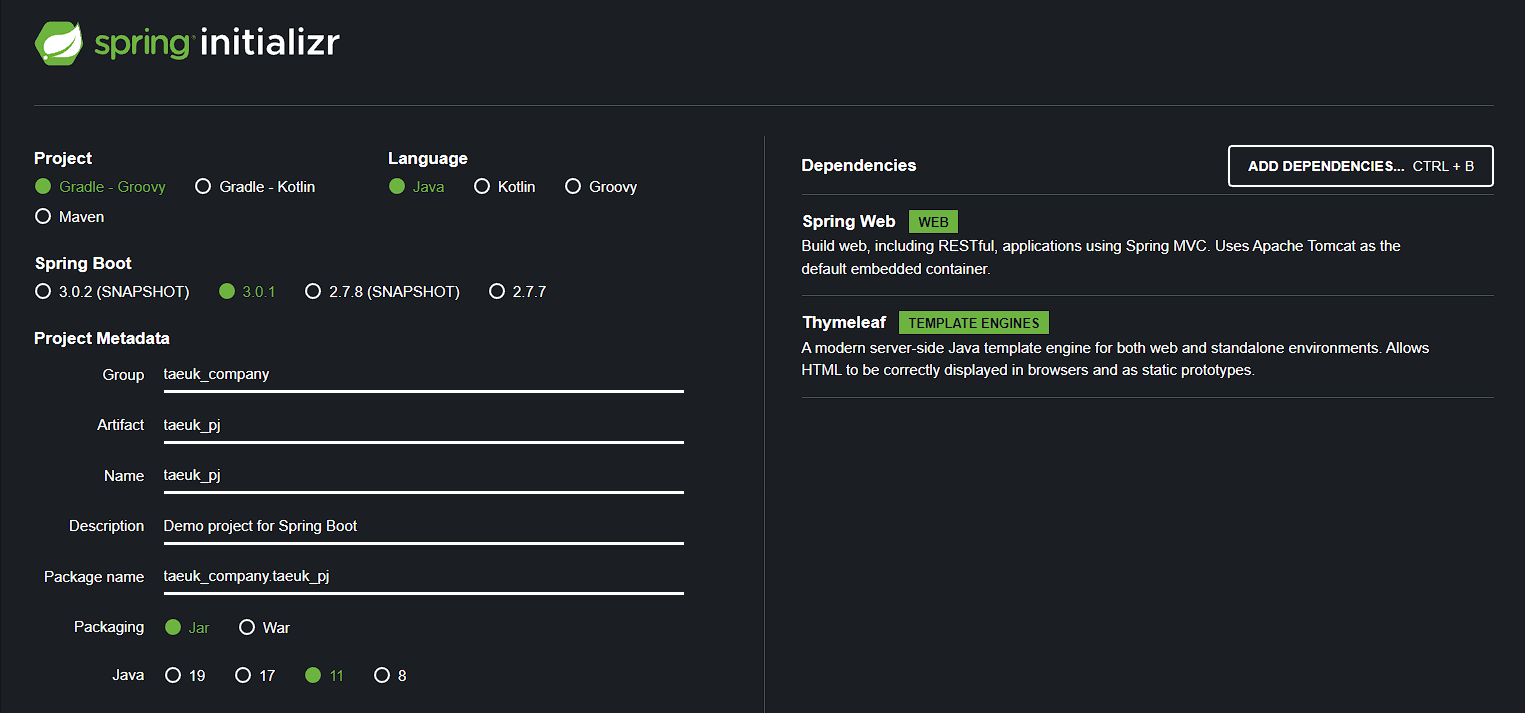Click the Dependencies heading
This screenshot has height=713, width=1525.
(859, 166)
